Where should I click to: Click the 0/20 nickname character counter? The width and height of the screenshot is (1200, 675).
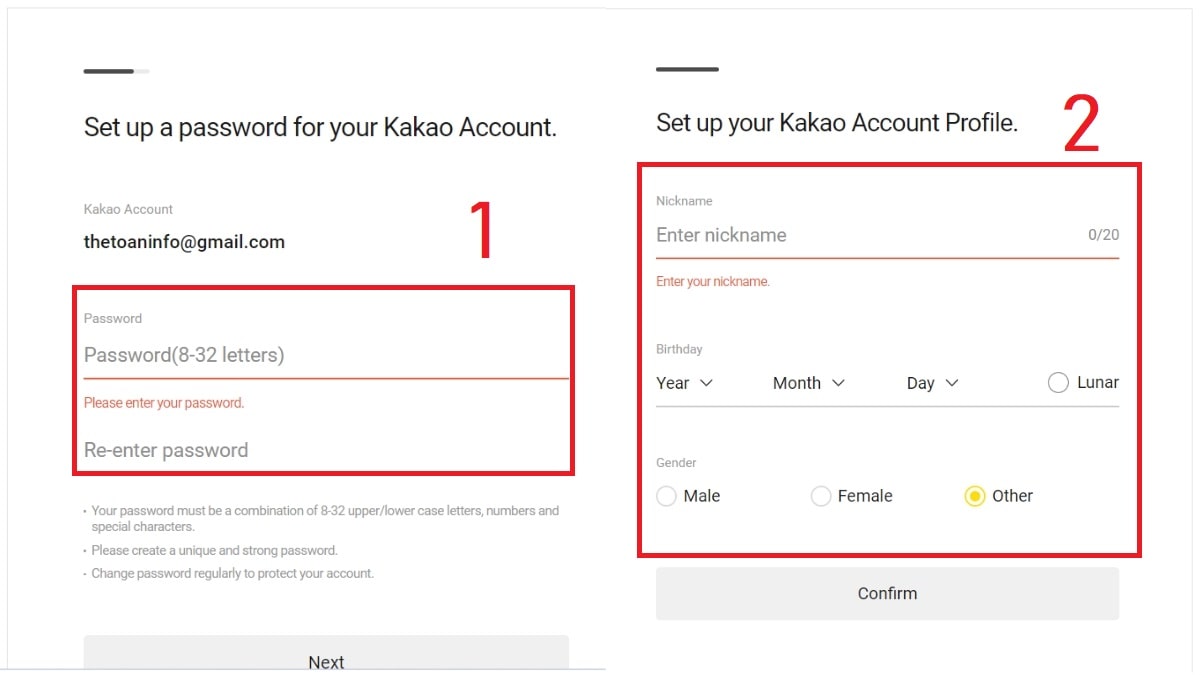pyautogui.click(x=1103, y=235)
